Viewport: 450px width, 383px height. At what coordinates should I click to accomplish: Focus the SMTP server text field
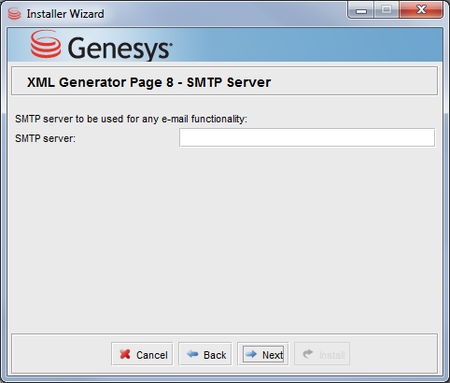pyautogui.click(x=307, y=138)
